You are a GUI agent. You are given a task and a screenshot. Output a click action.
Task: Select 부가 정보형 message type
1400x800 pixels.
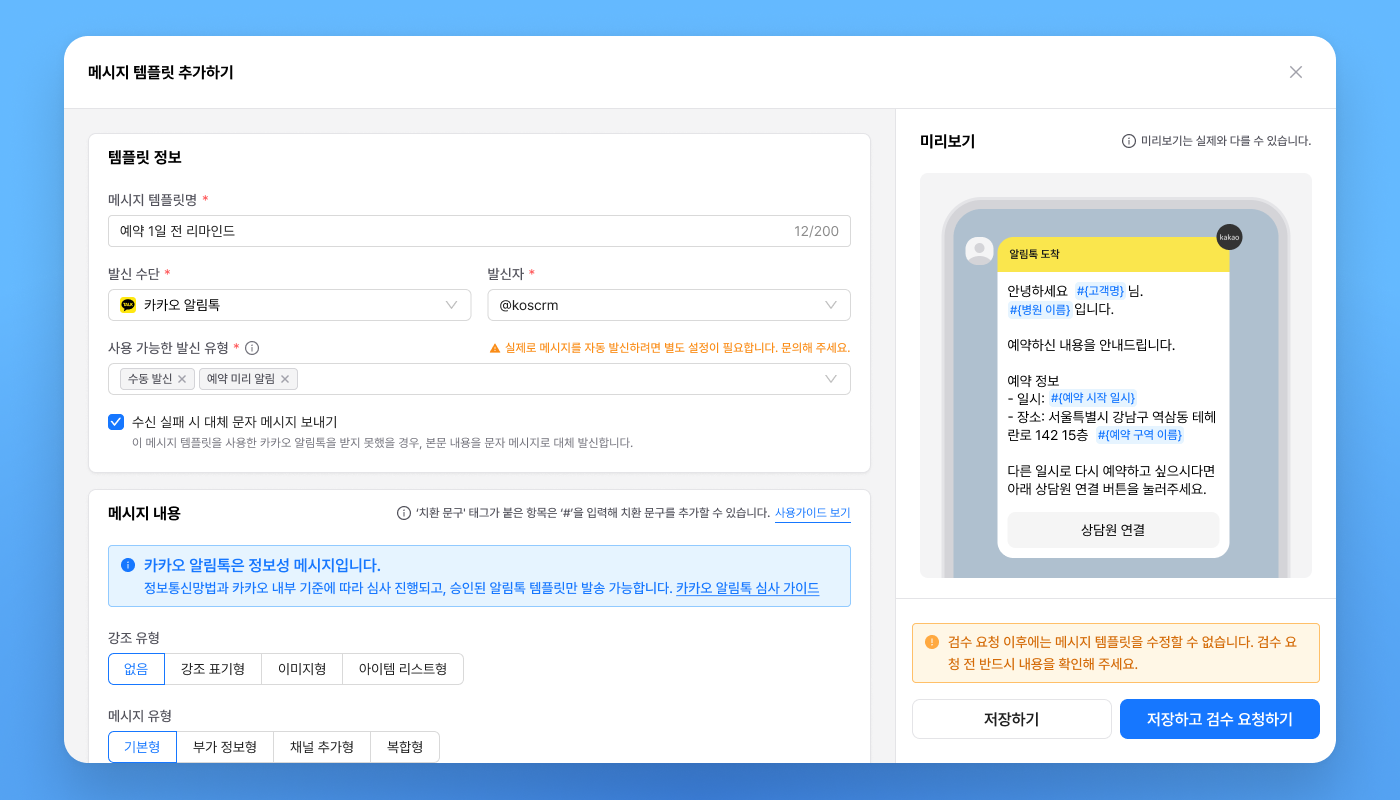click(225, 747)
